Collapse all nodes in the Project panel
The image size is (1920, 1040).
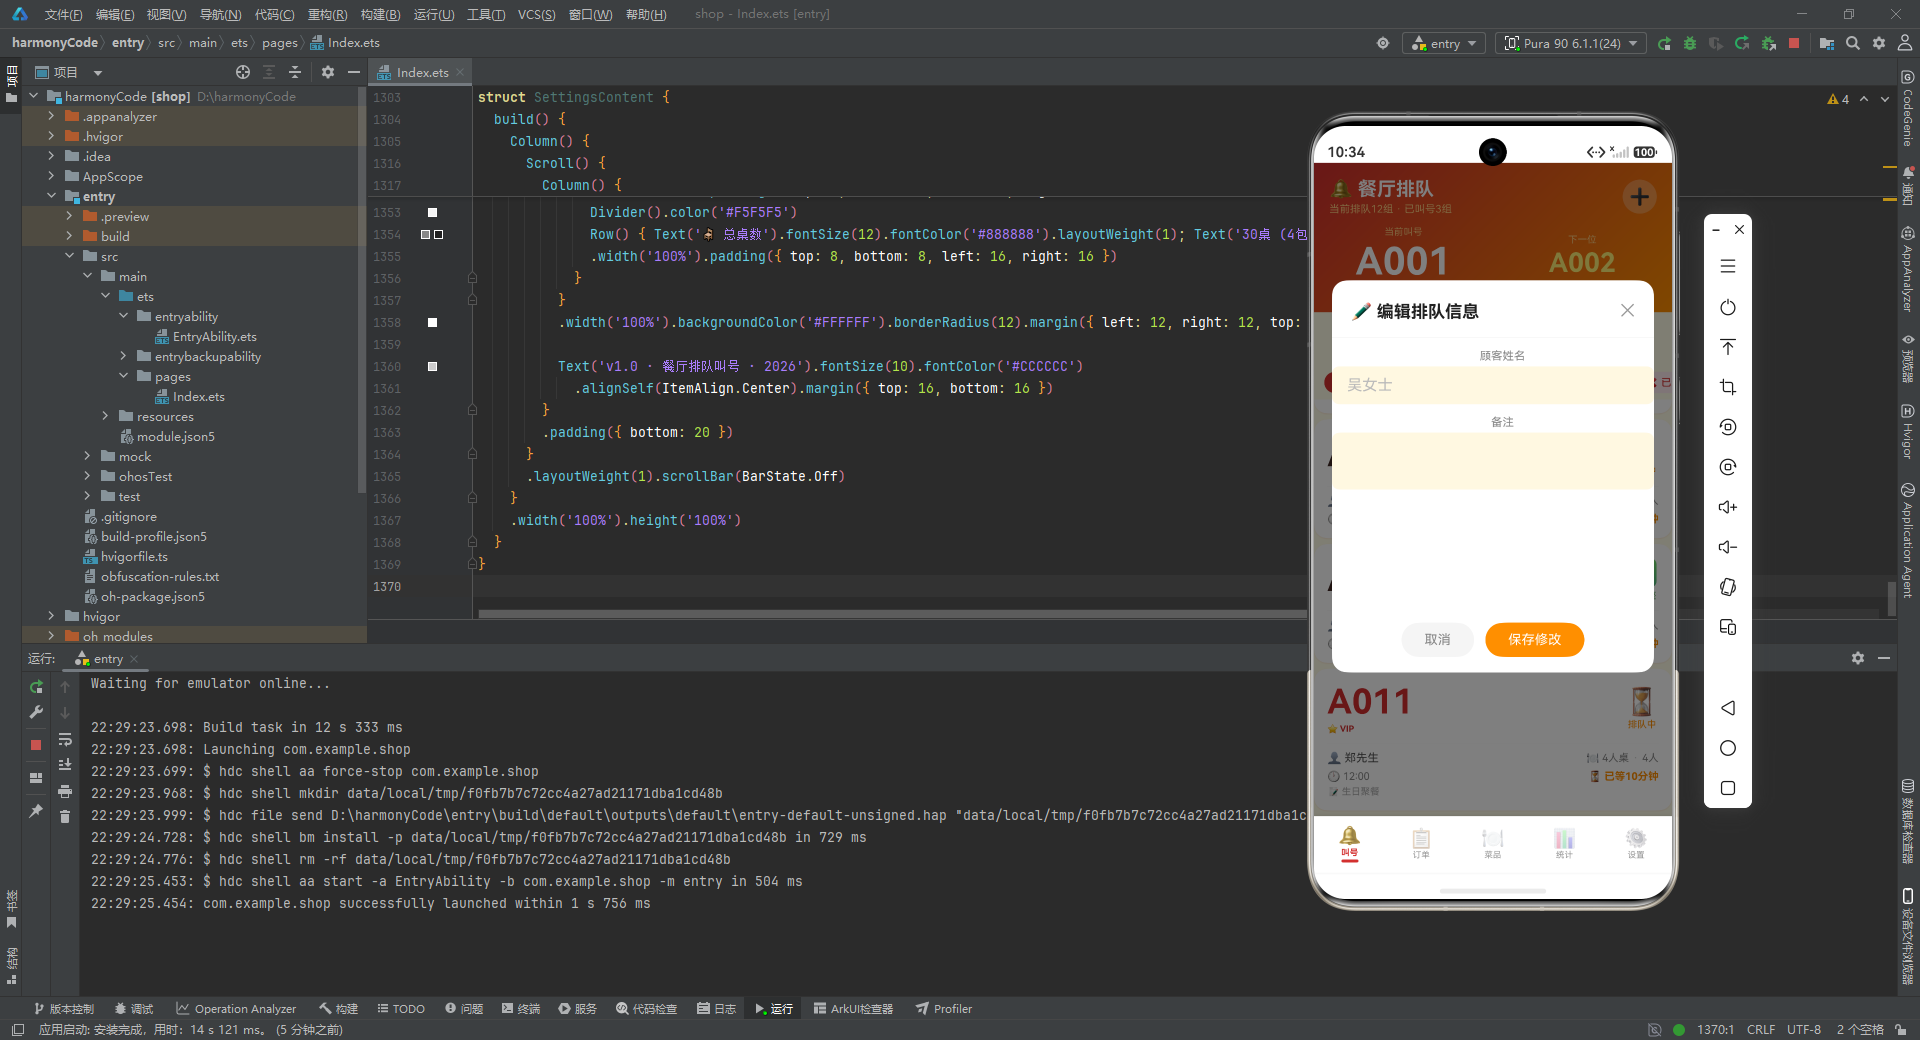295,72
